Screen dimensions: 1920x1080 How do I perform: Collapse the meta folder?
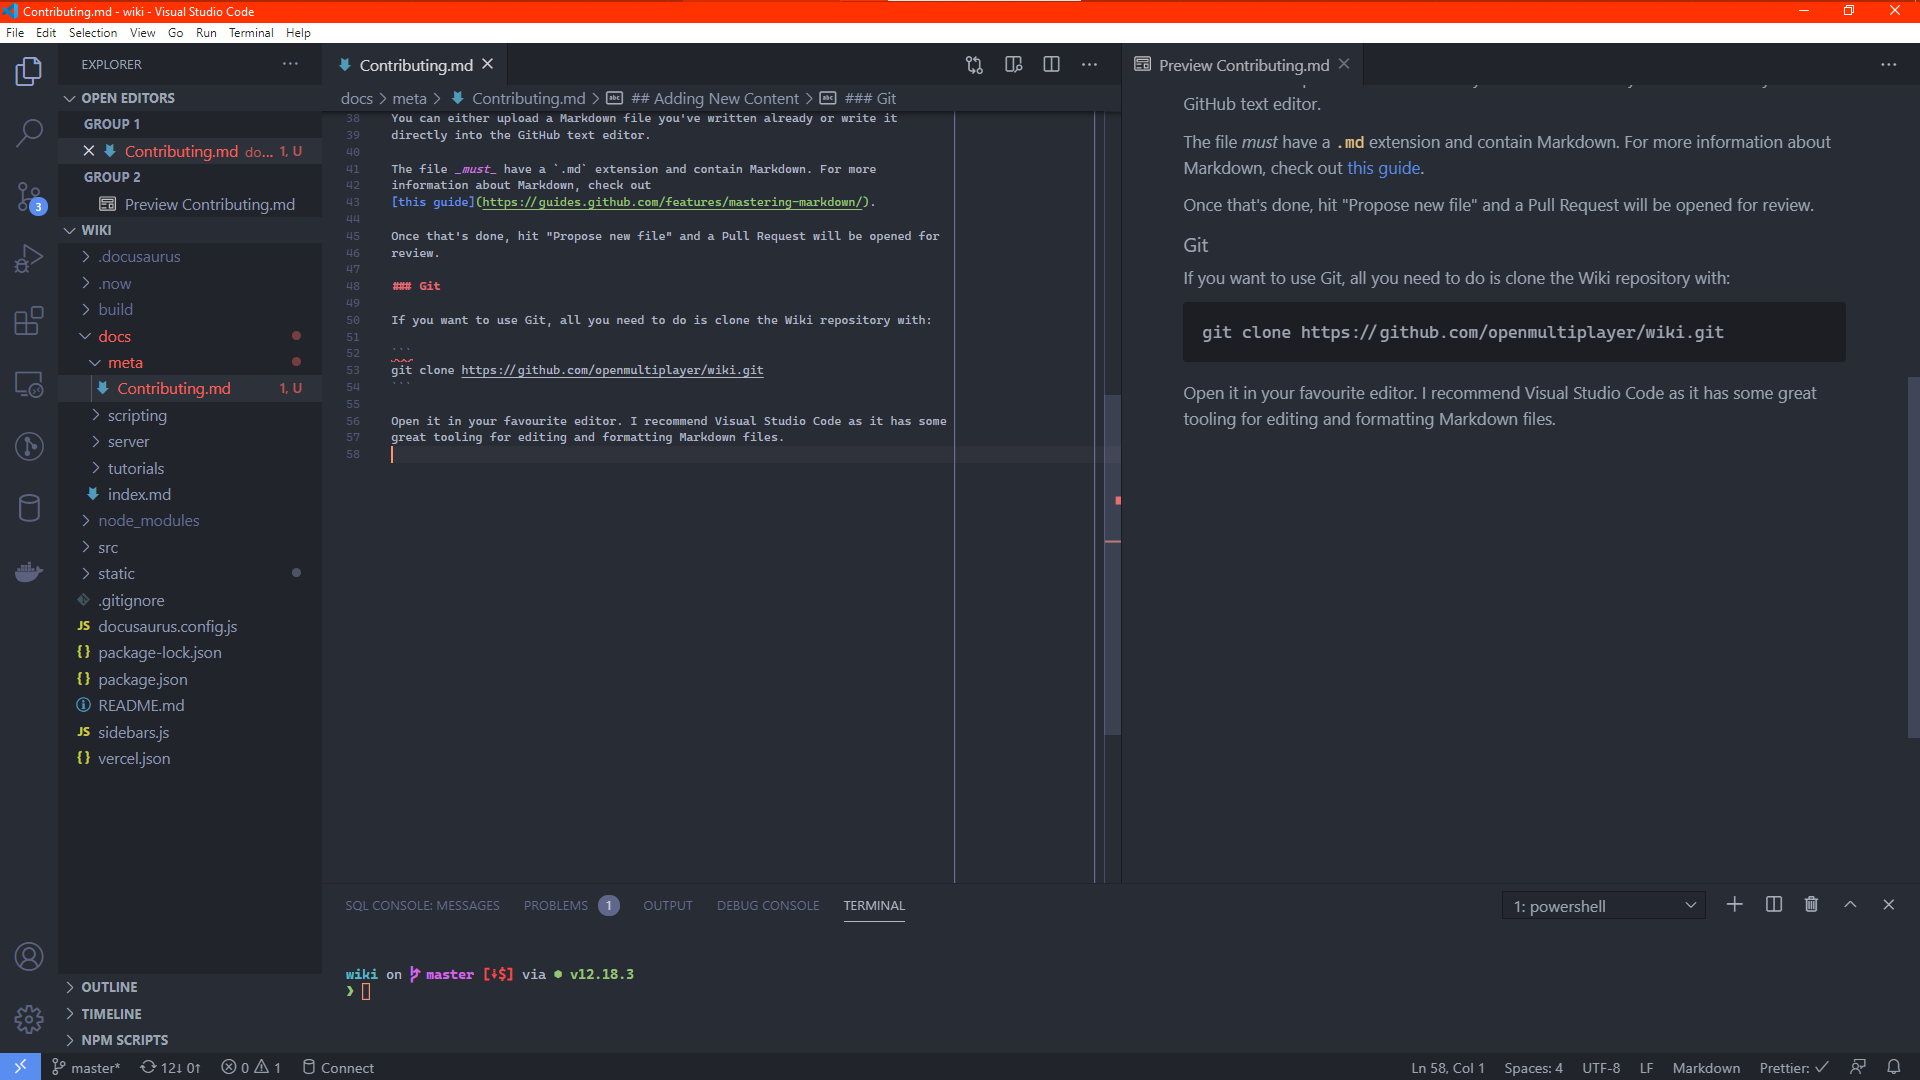point(125,362)
